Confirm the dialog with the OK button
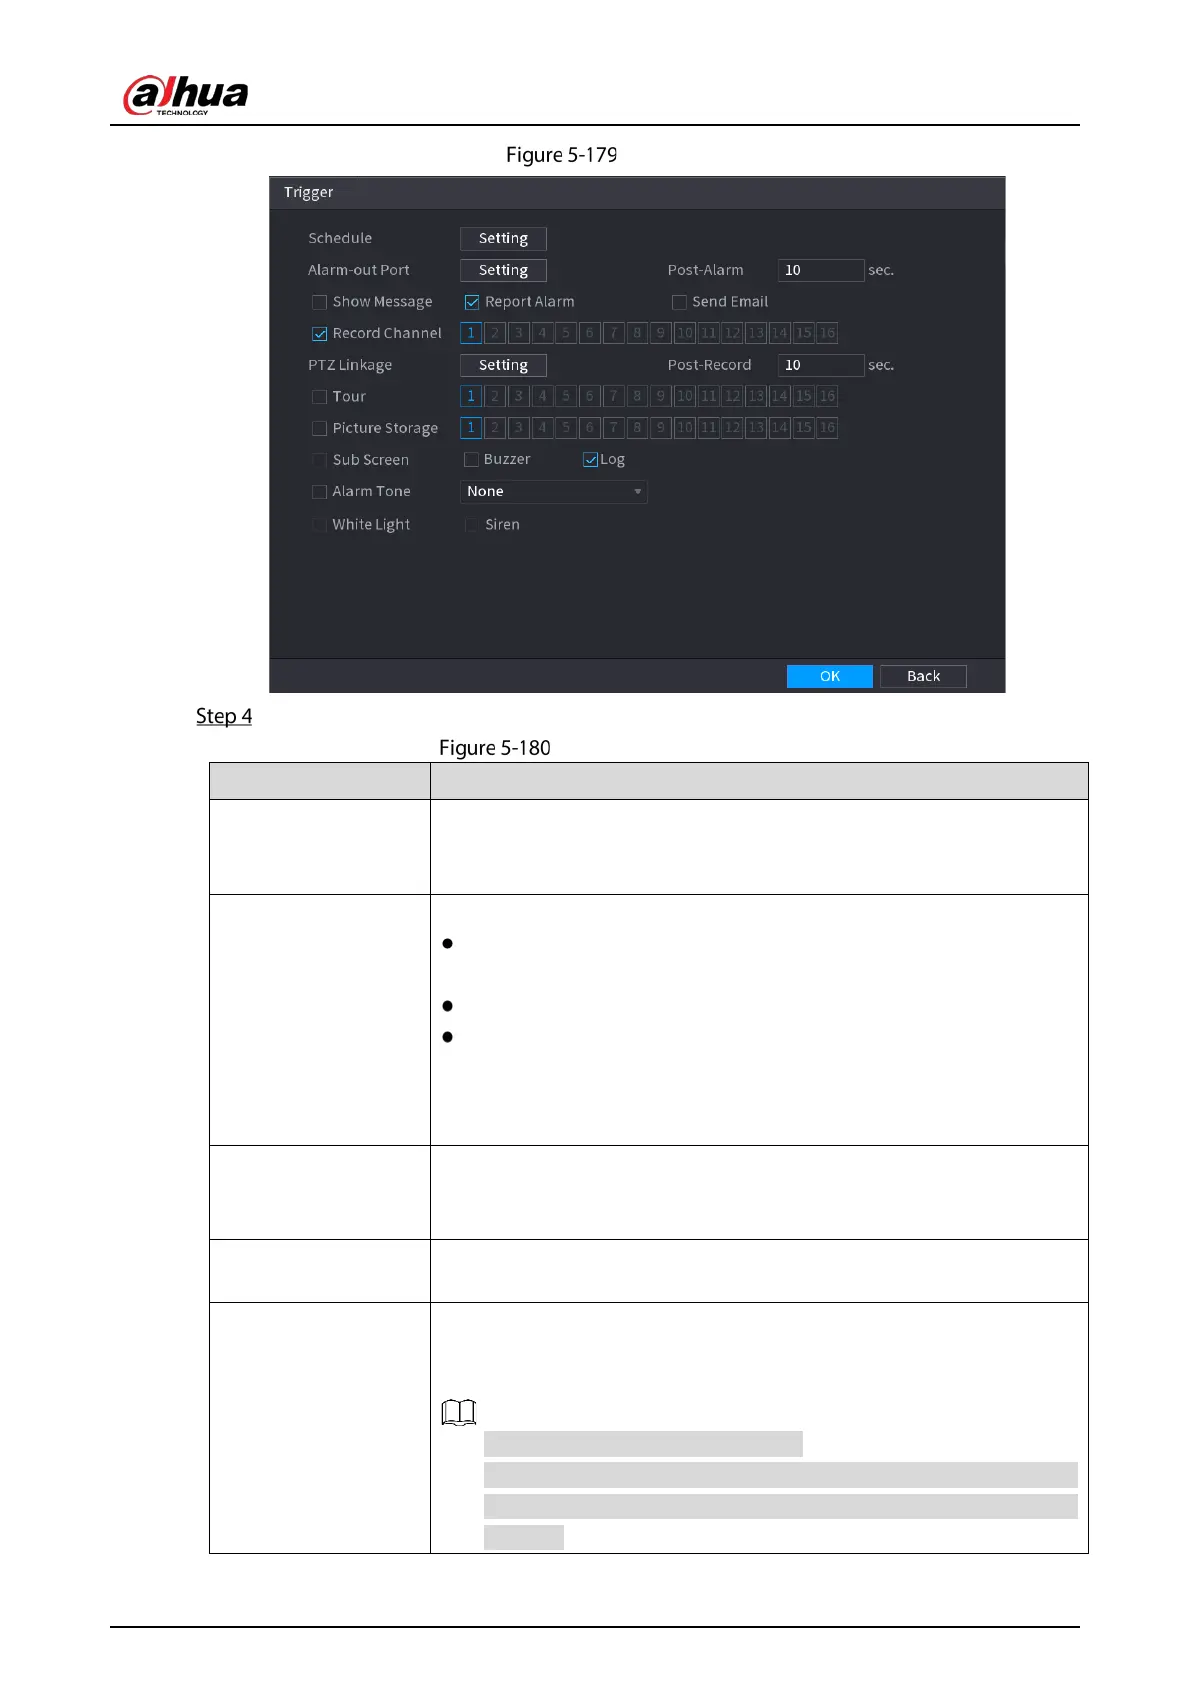1191x1684 pixels. [830, 676]
